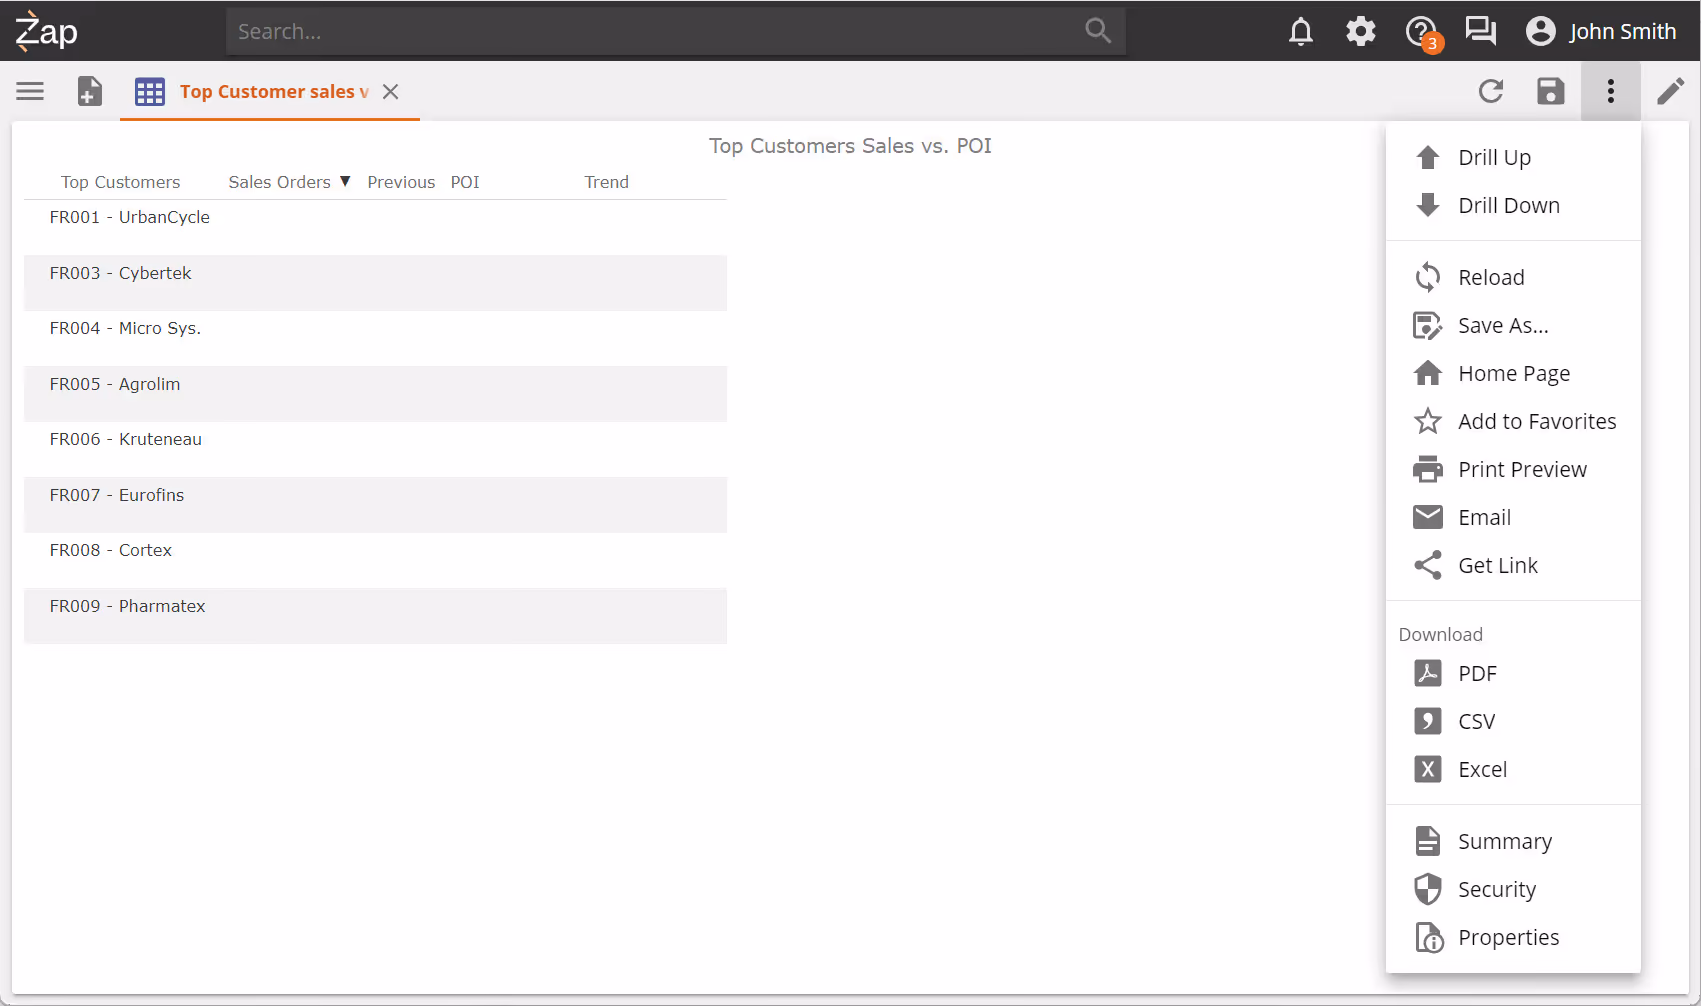The width and height of the screenshot is (1701, 1006).
Task: Create new document with plus-page icon
Action: (x=90, y=92)
